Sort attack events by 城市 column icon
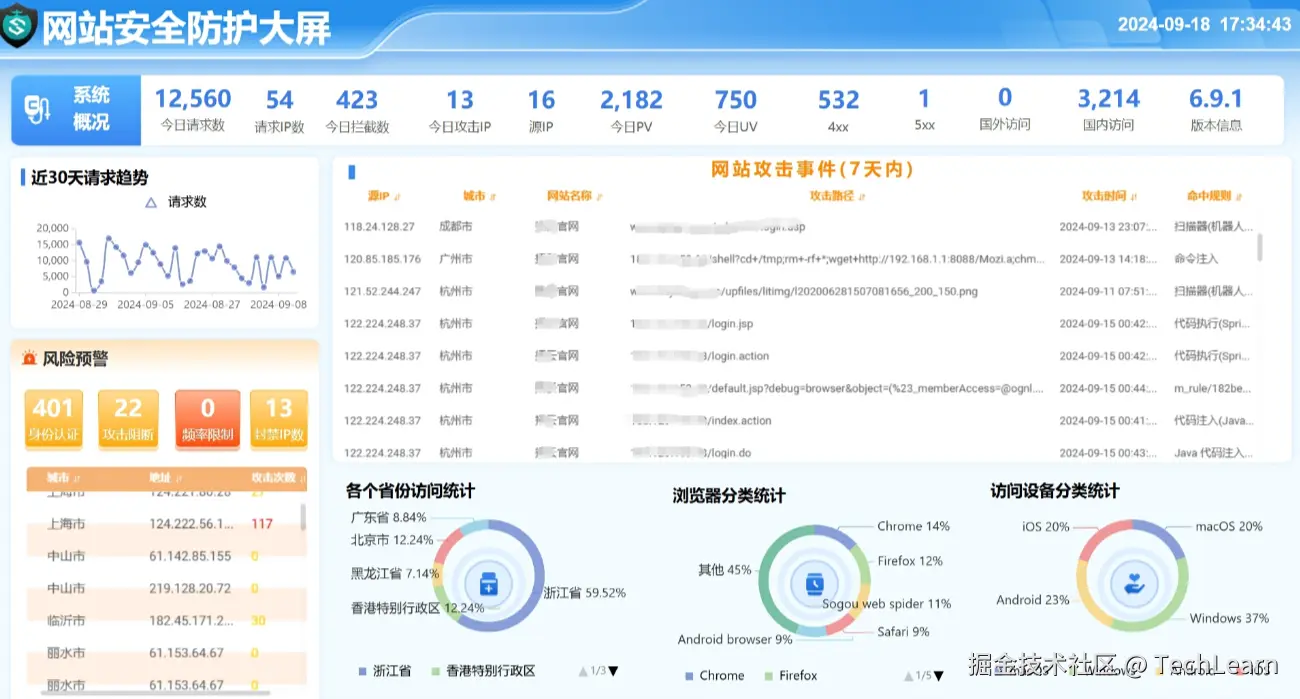Viewport: 1300px width, 699px height. [494, 197]
